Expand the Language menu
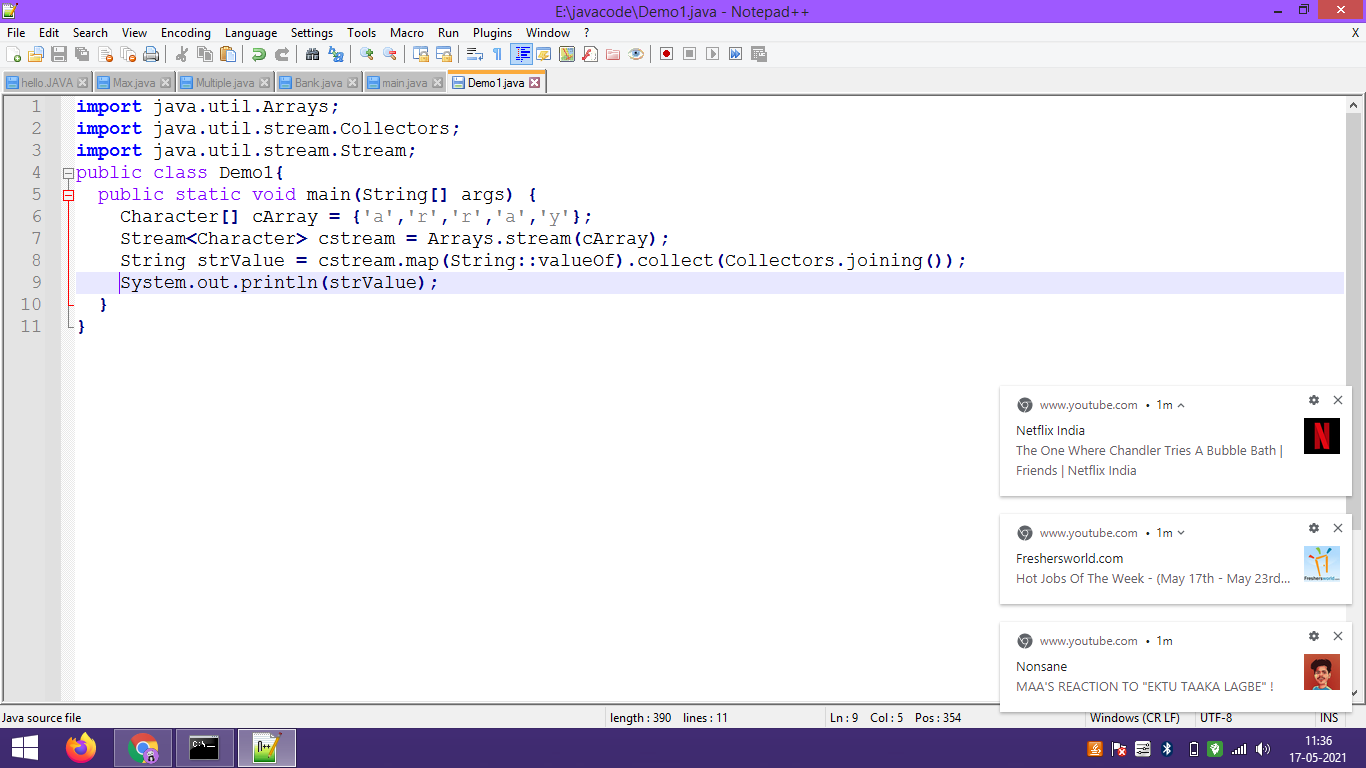The image size is (1366, 768). click(251, 33)
